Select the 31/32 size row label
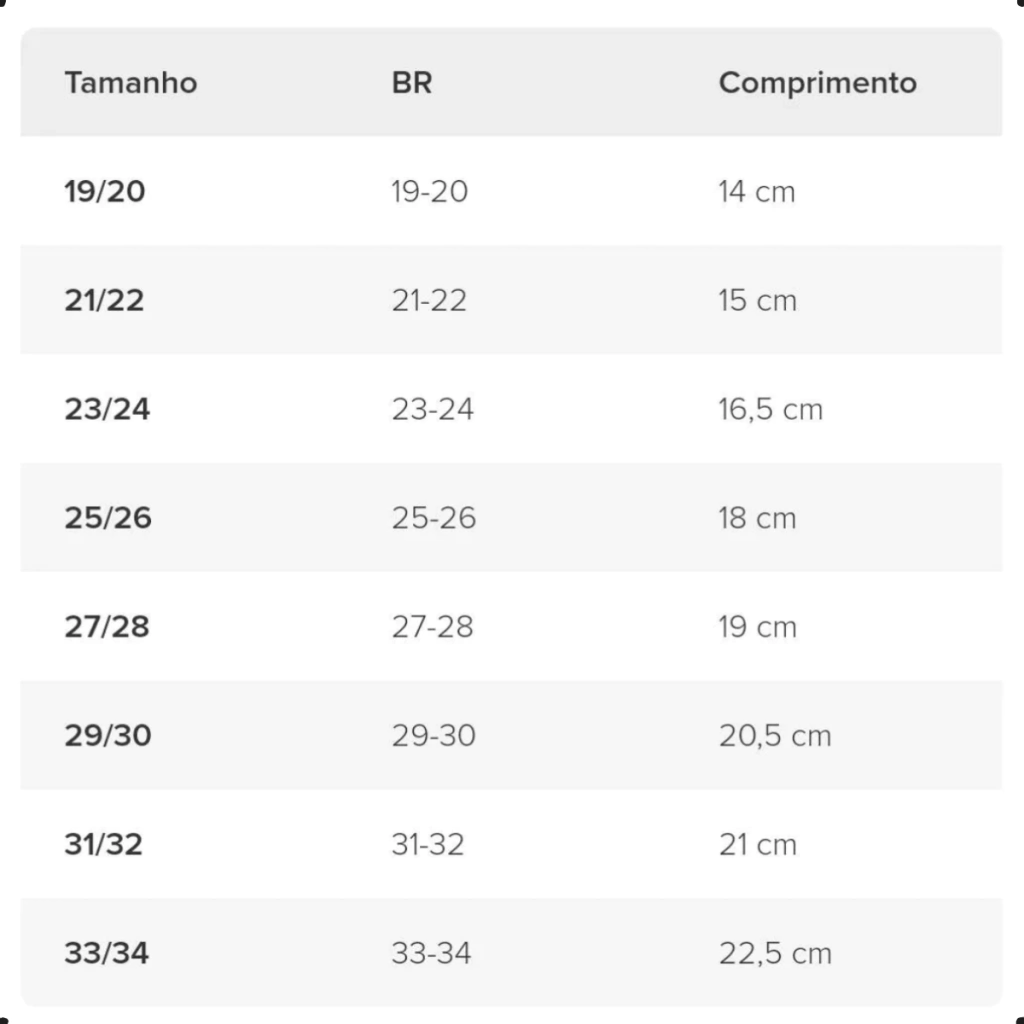This screenshot has width=1024, height=1024. (104, 845)
